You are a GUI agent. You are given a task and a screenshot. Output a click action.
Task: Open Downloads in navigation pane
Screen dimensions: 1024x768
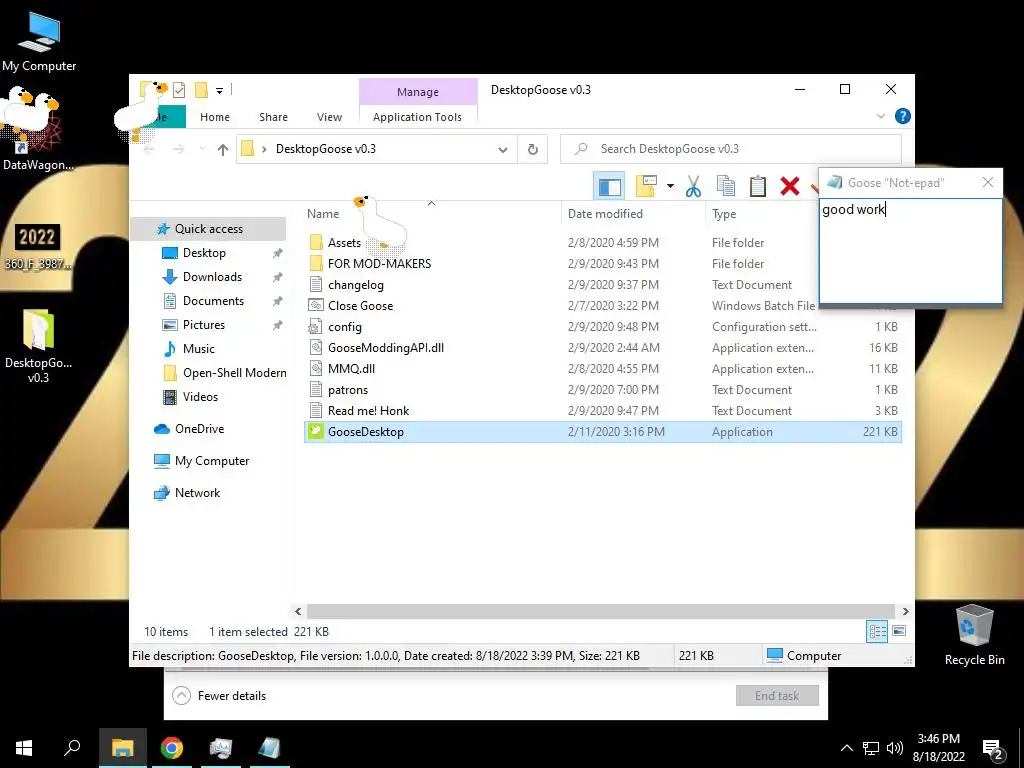pyautogui.click(x=212, y=277)
